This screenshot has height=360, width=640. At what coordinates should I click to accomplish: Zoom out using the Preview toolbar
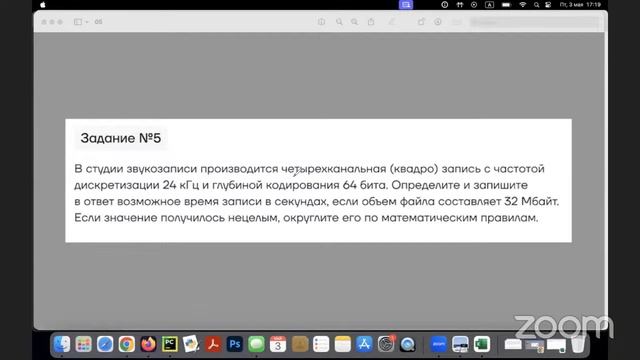(339, 22)
